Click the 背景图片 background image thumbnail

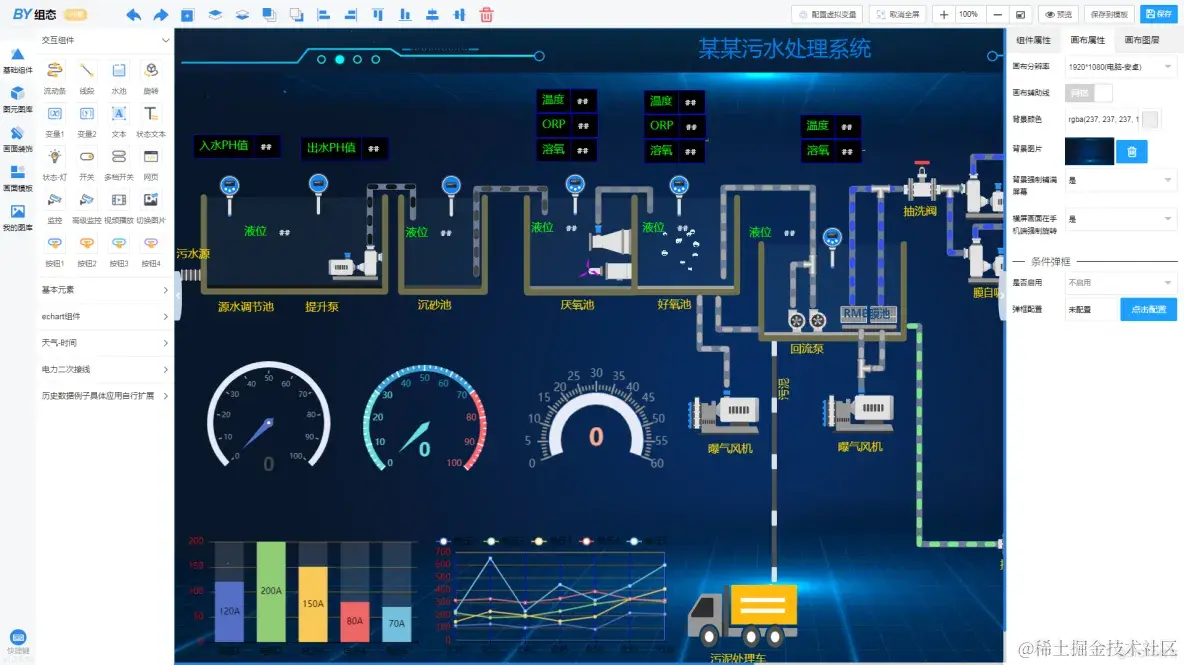coord(1089,151)
